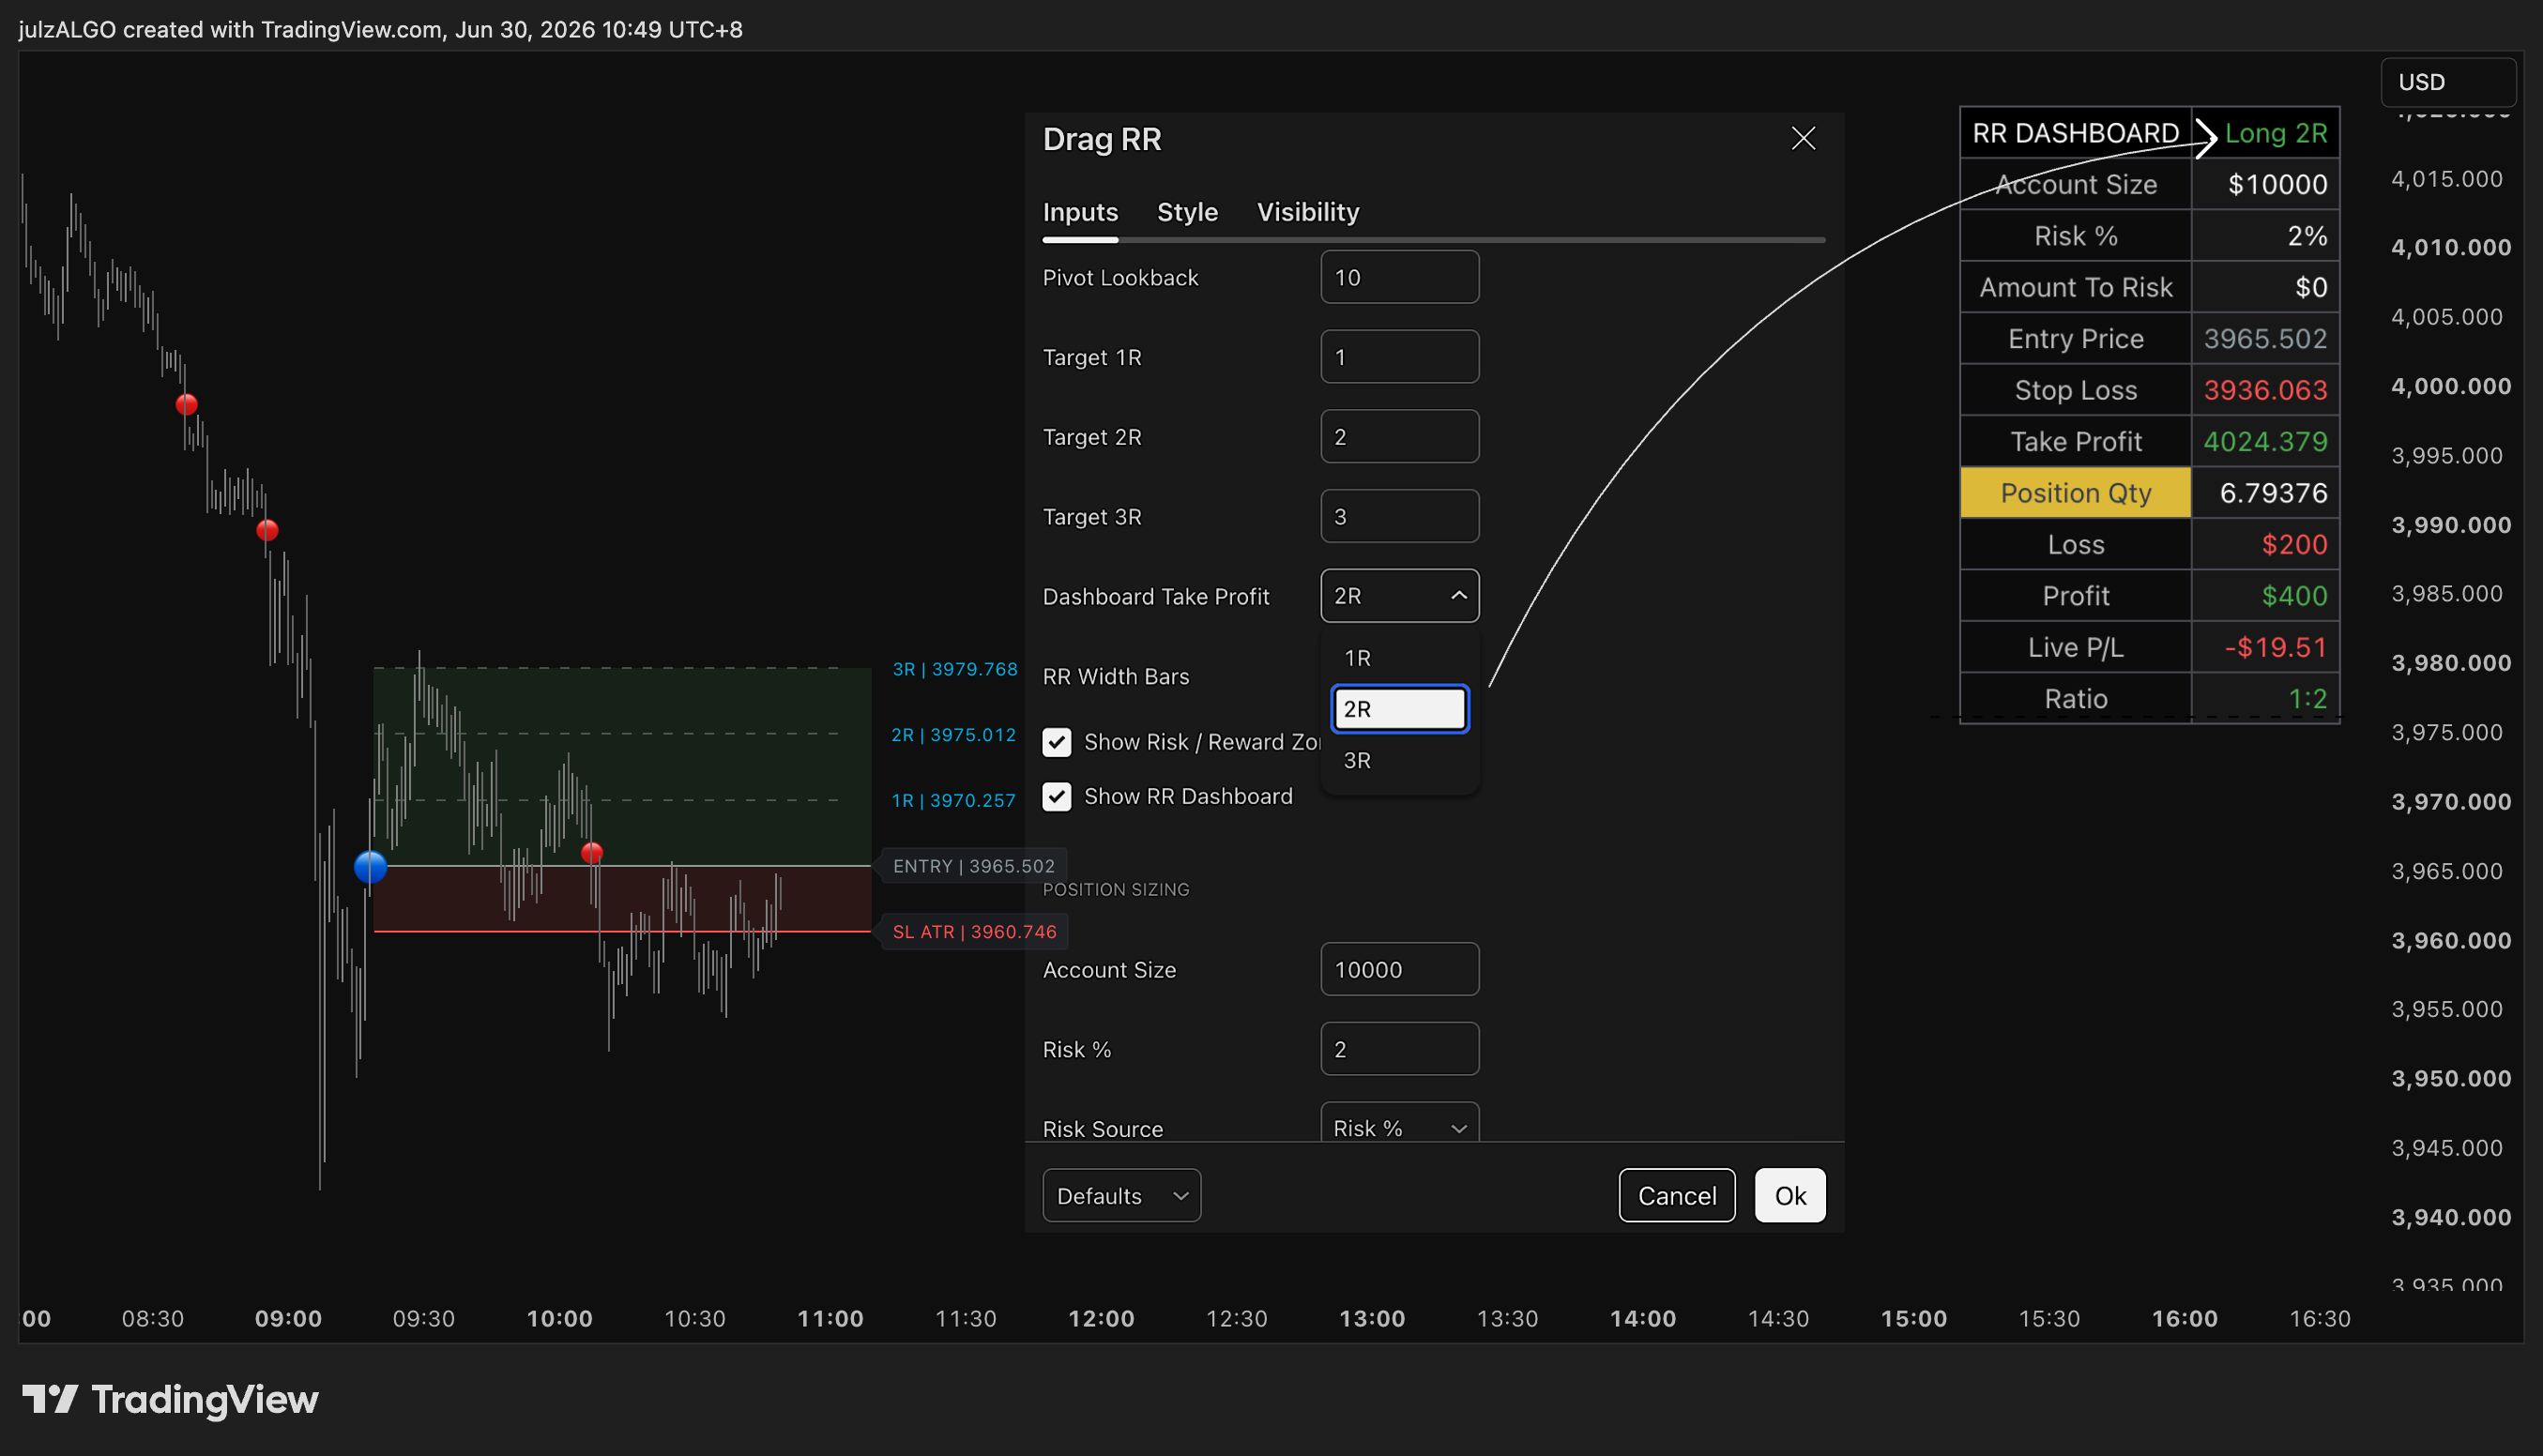
Task: Click the Target 3R input field
Action: tap(1399, 516)
